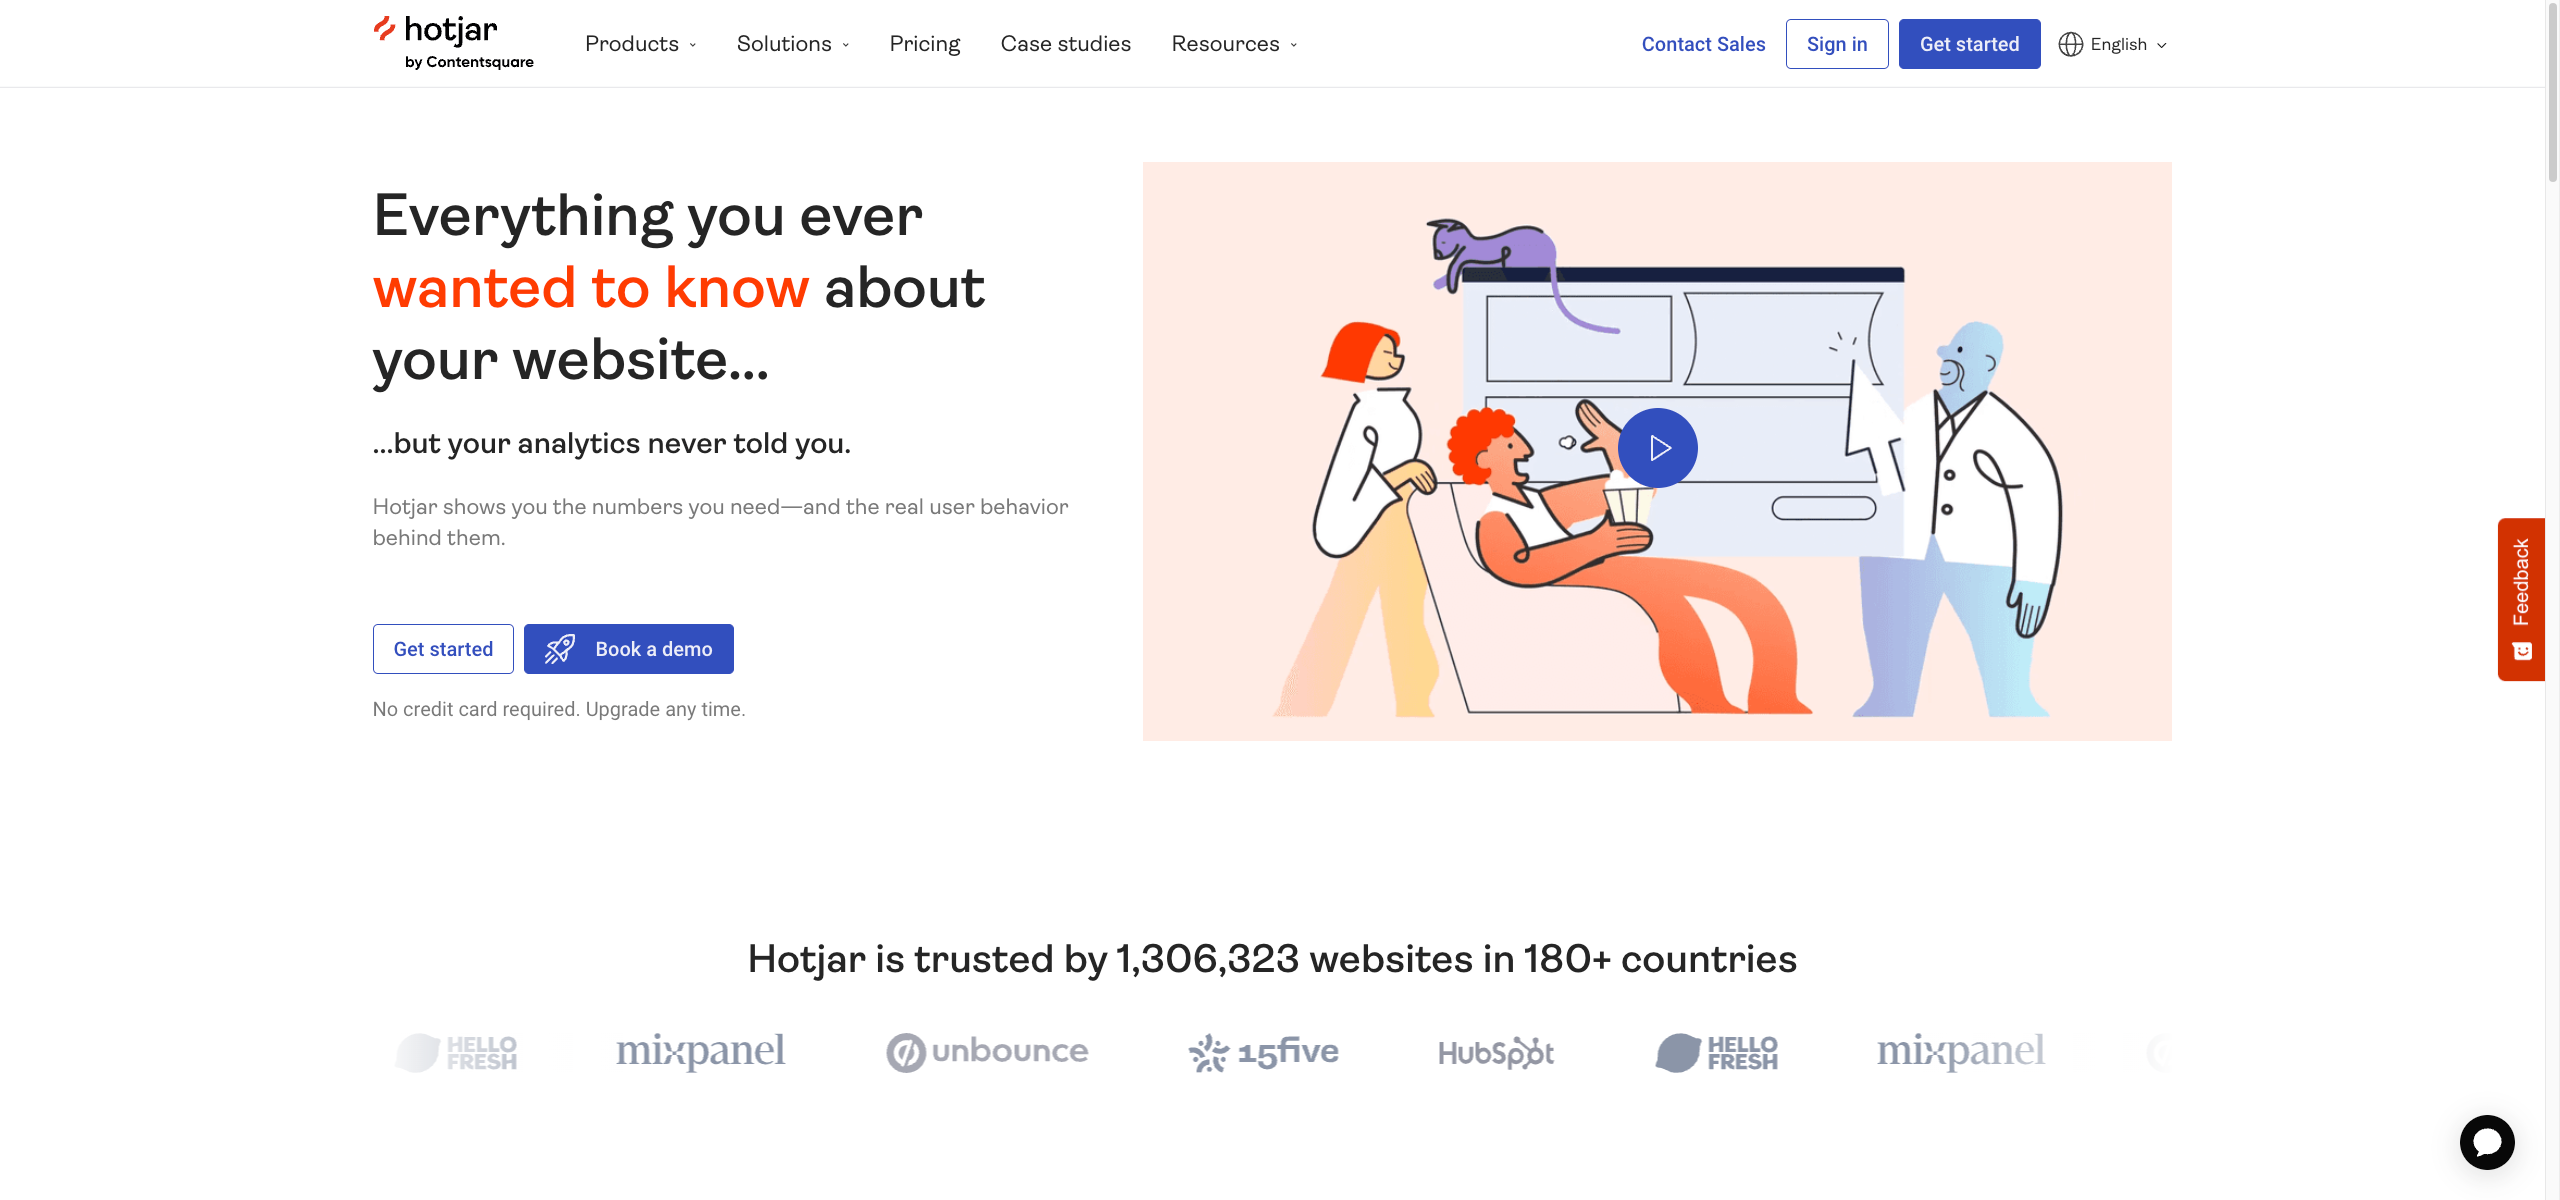Click the full-color Hello Fresh logo
The width and height of the screenshot is (2560, 1200).
tap(1716, 1052)
